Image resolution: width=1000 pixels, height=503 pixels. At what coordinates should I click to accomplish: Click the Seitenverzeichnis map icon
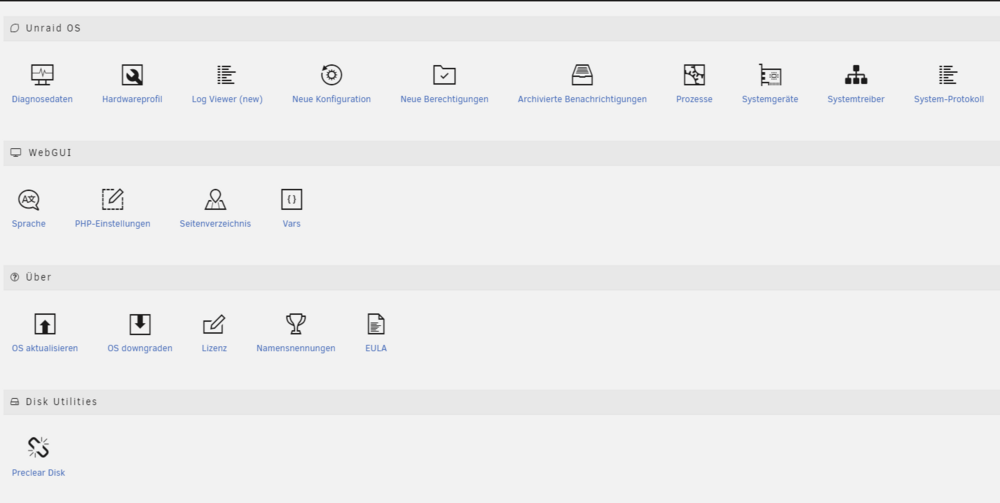215,199
